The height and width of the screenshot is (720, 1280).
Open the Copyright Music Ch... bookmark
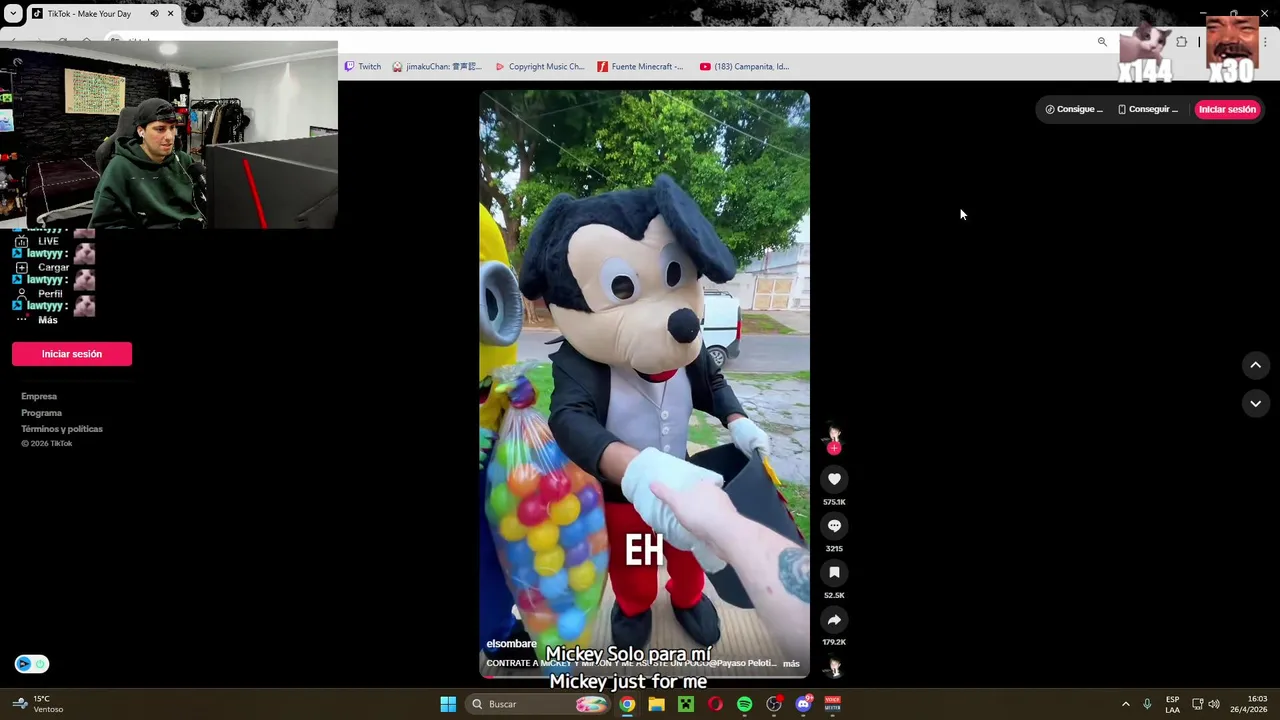[540, 66]
